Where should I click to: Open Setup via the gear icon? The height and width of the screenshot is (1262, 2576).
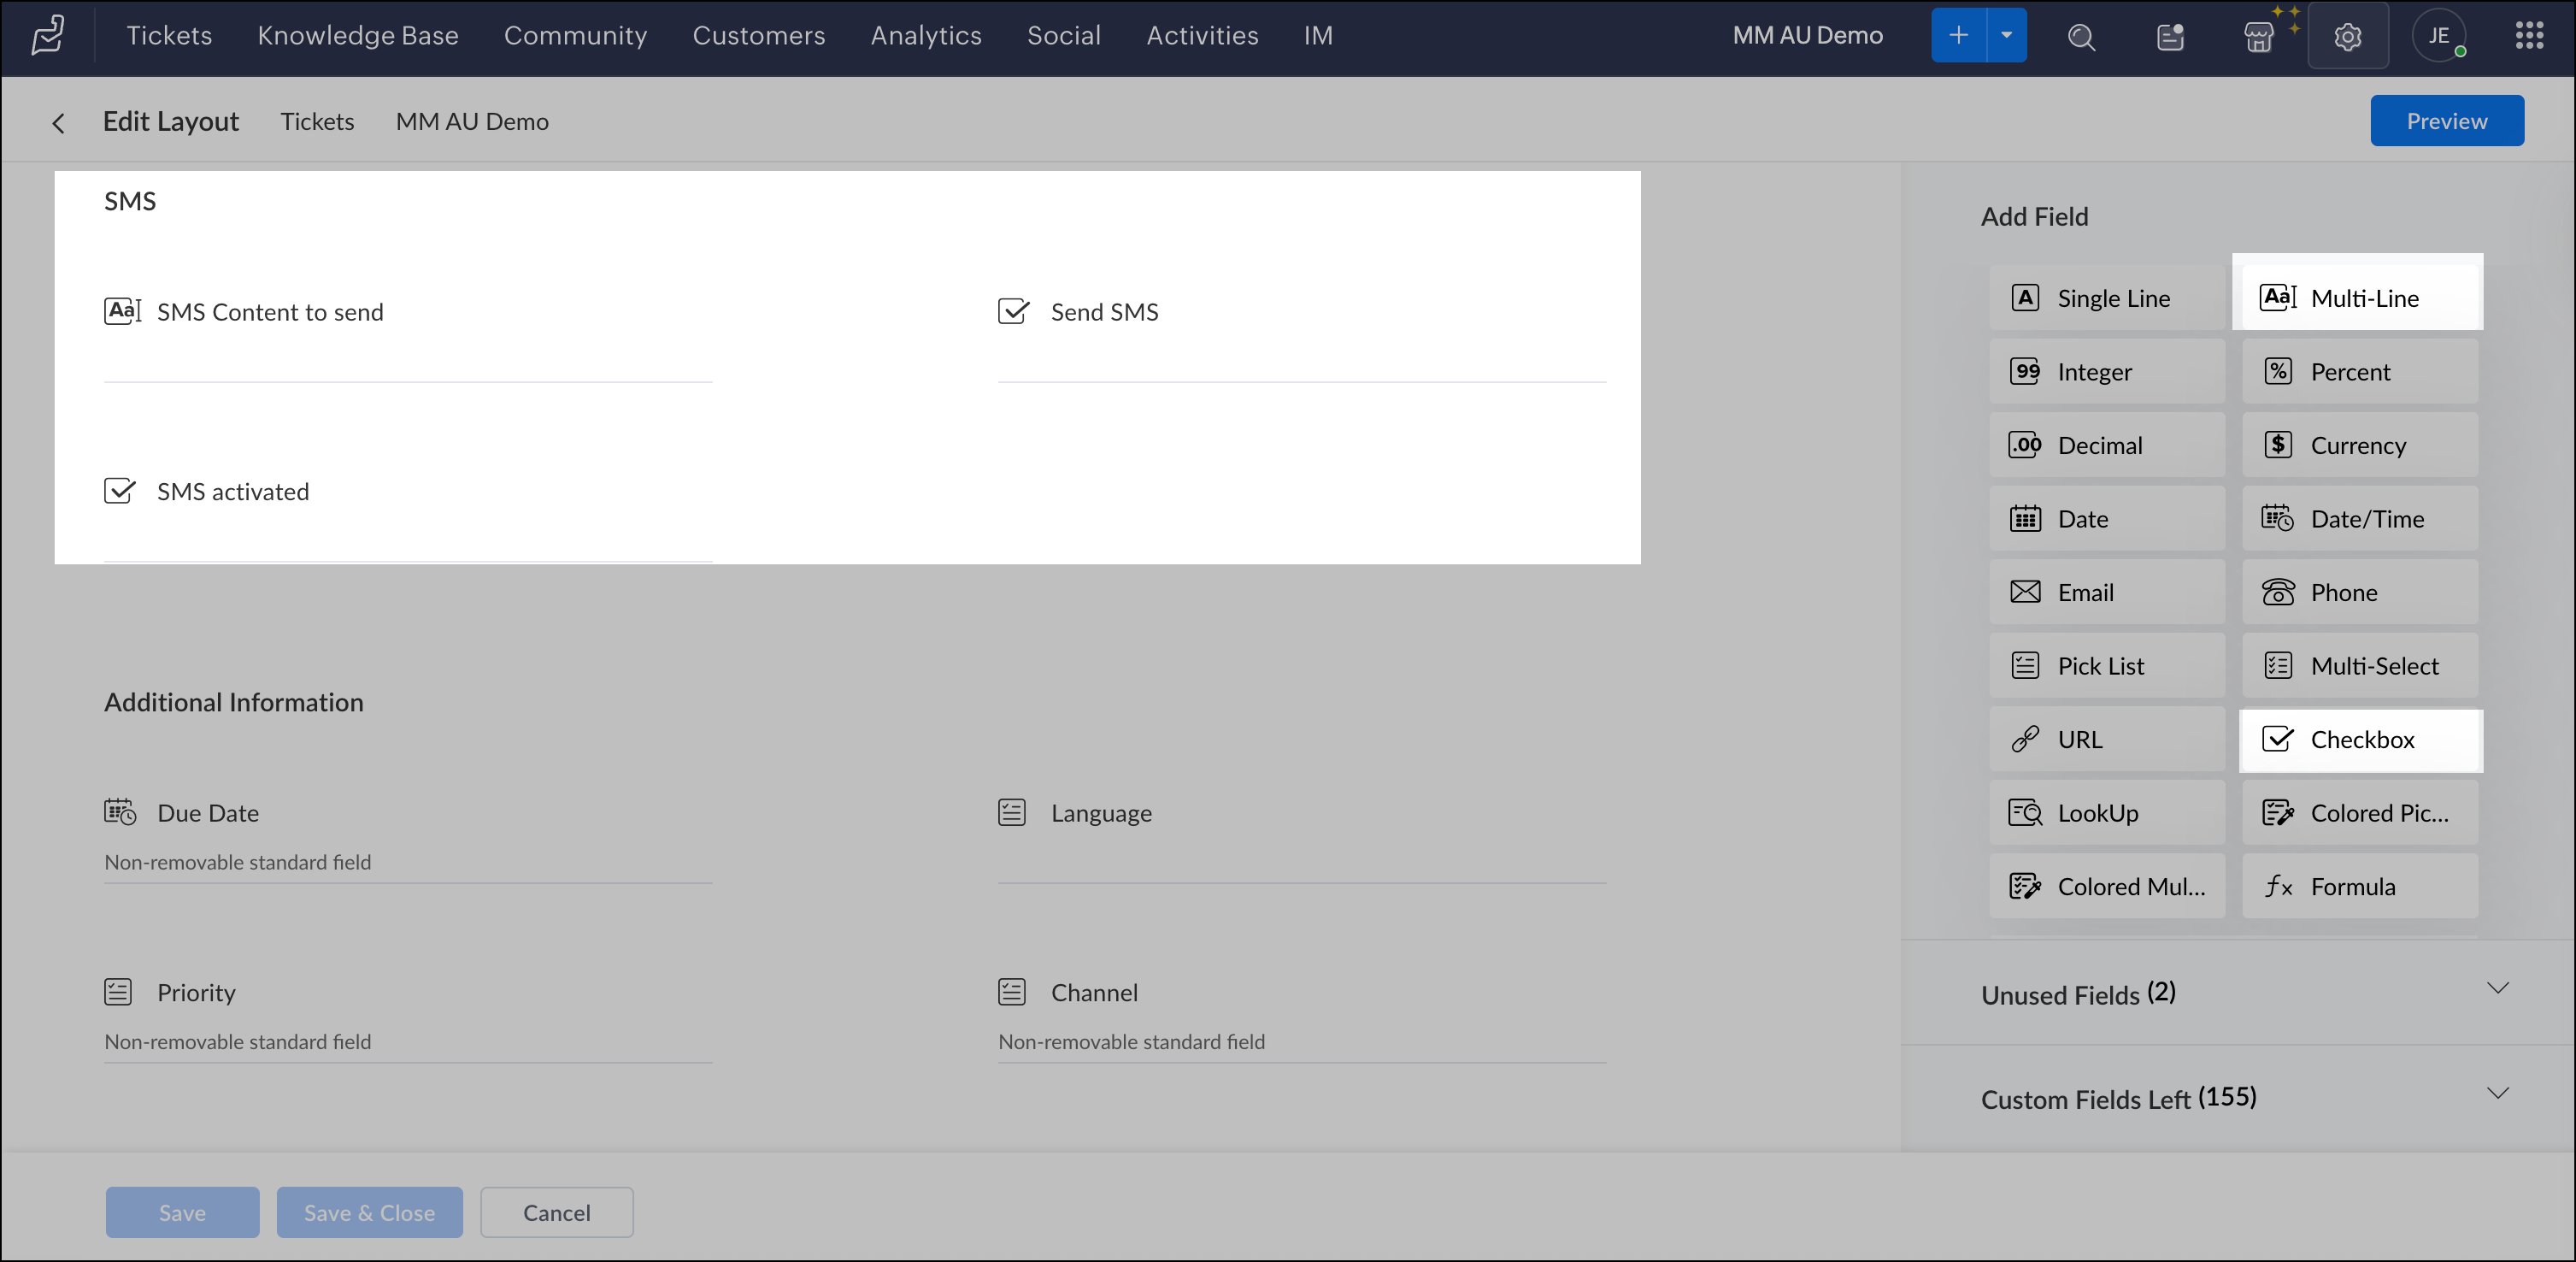pos(2348,36)
